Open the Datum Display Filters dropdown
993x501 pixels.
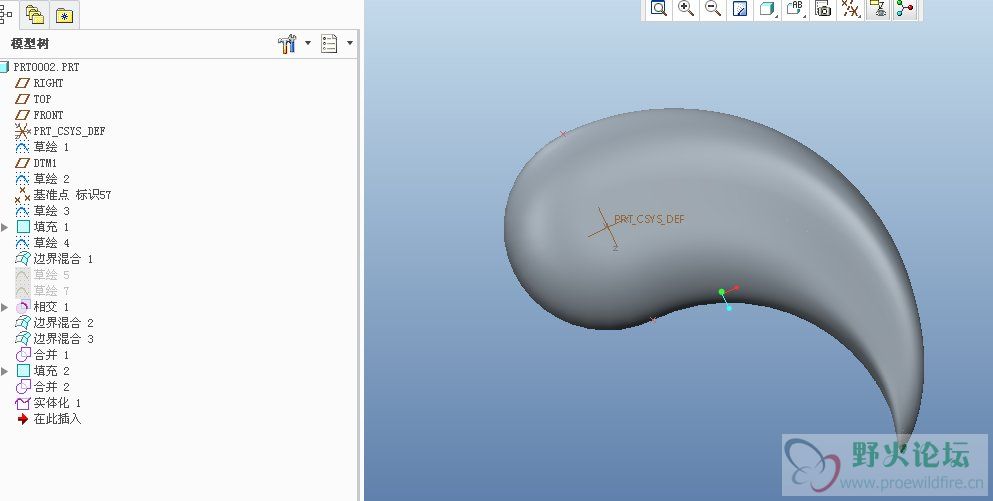pyautogui.click(x=851, y=9)
